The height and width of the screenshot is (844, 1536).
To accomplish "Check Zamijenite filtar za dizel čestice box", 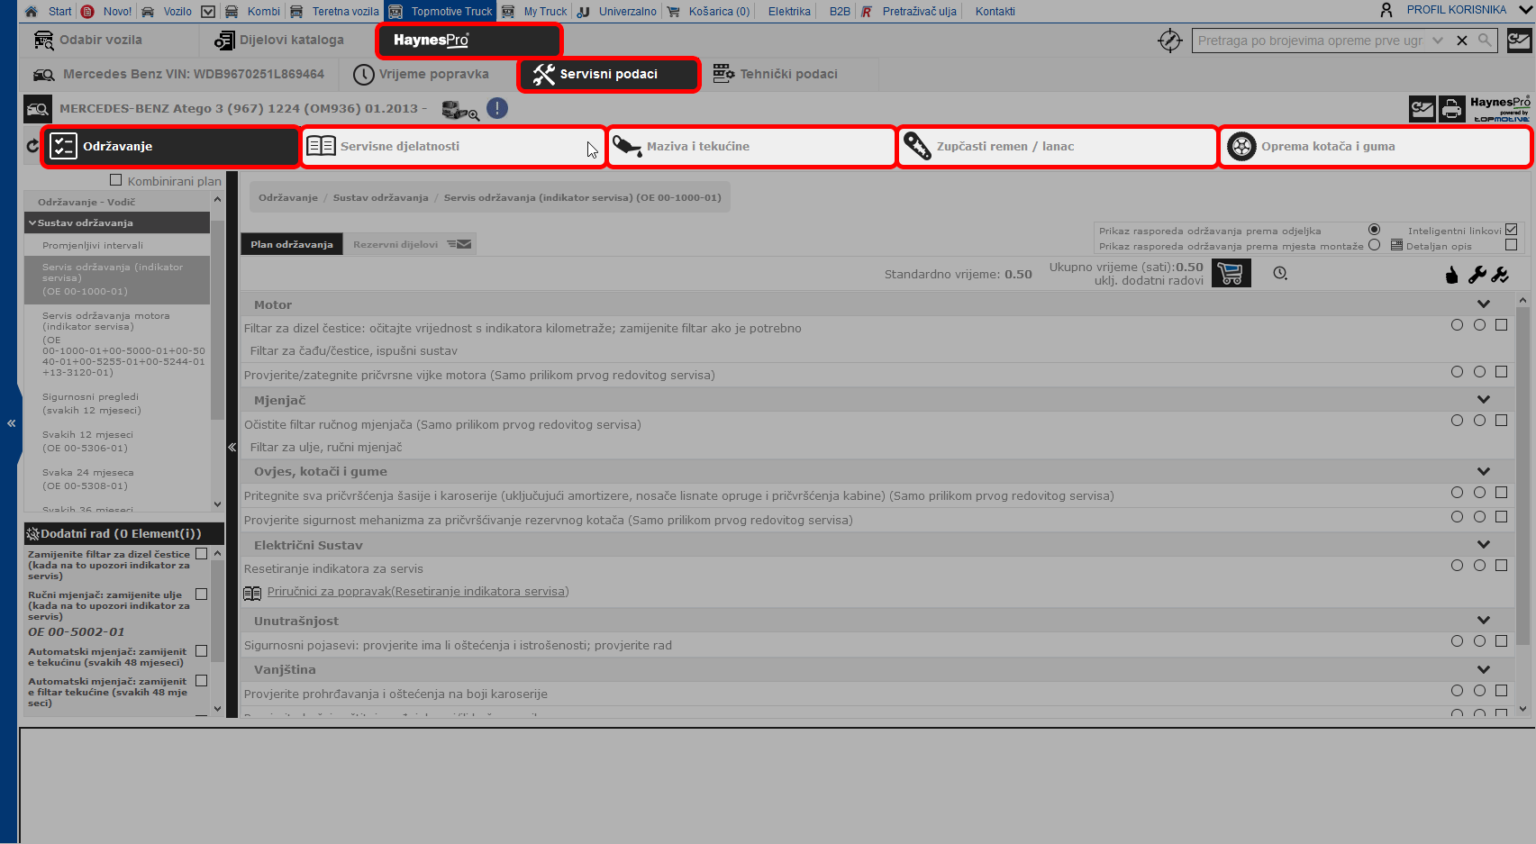I will tap(202, 553).
